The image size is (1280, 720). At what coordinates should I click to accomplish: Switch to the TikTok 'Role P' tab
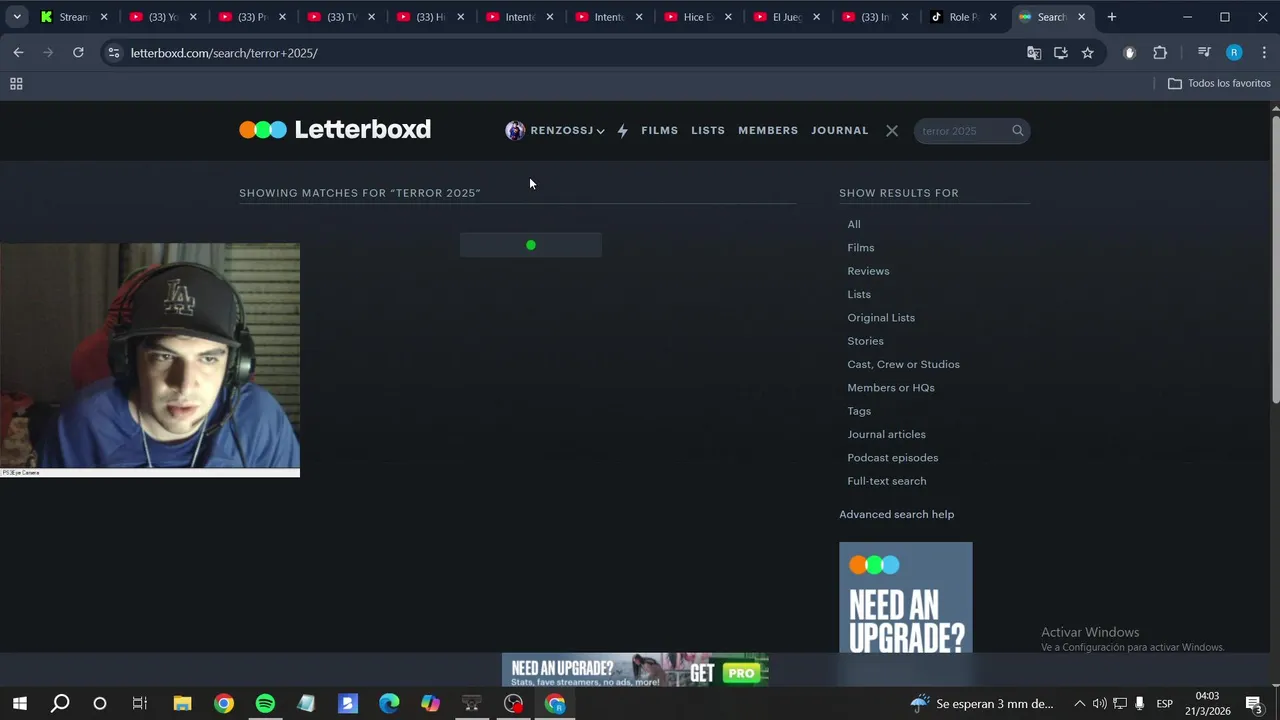[963, 17]
